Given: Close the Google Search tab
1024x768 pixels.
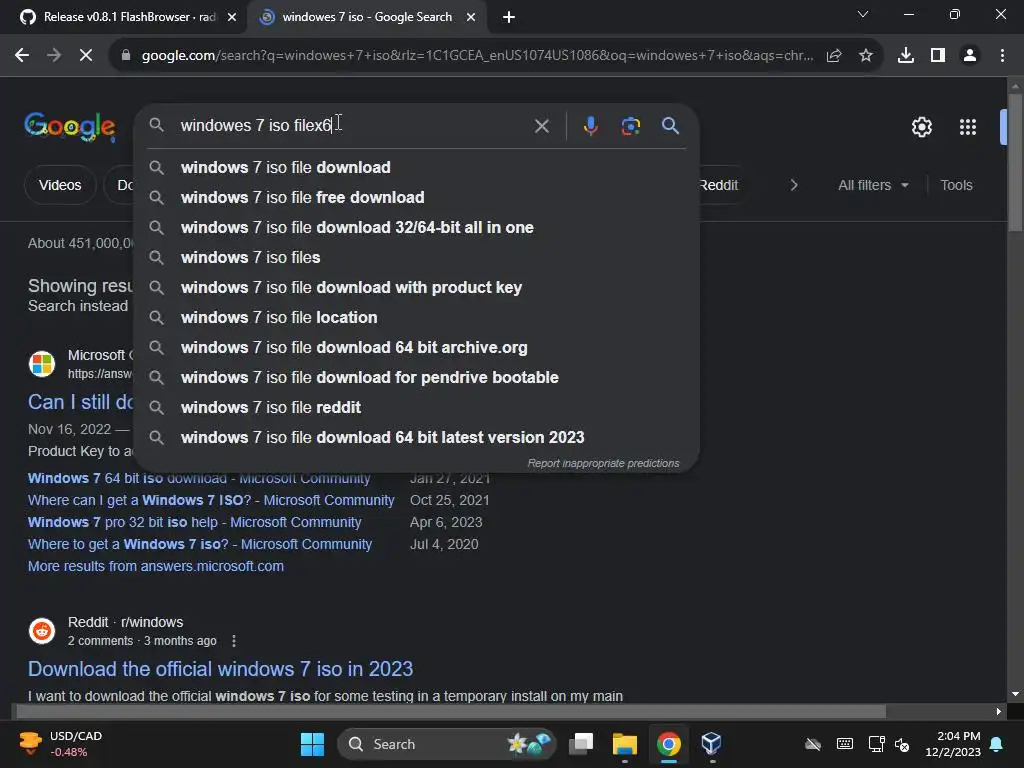Looking at the screenshot, I should [x=471, y=17].
